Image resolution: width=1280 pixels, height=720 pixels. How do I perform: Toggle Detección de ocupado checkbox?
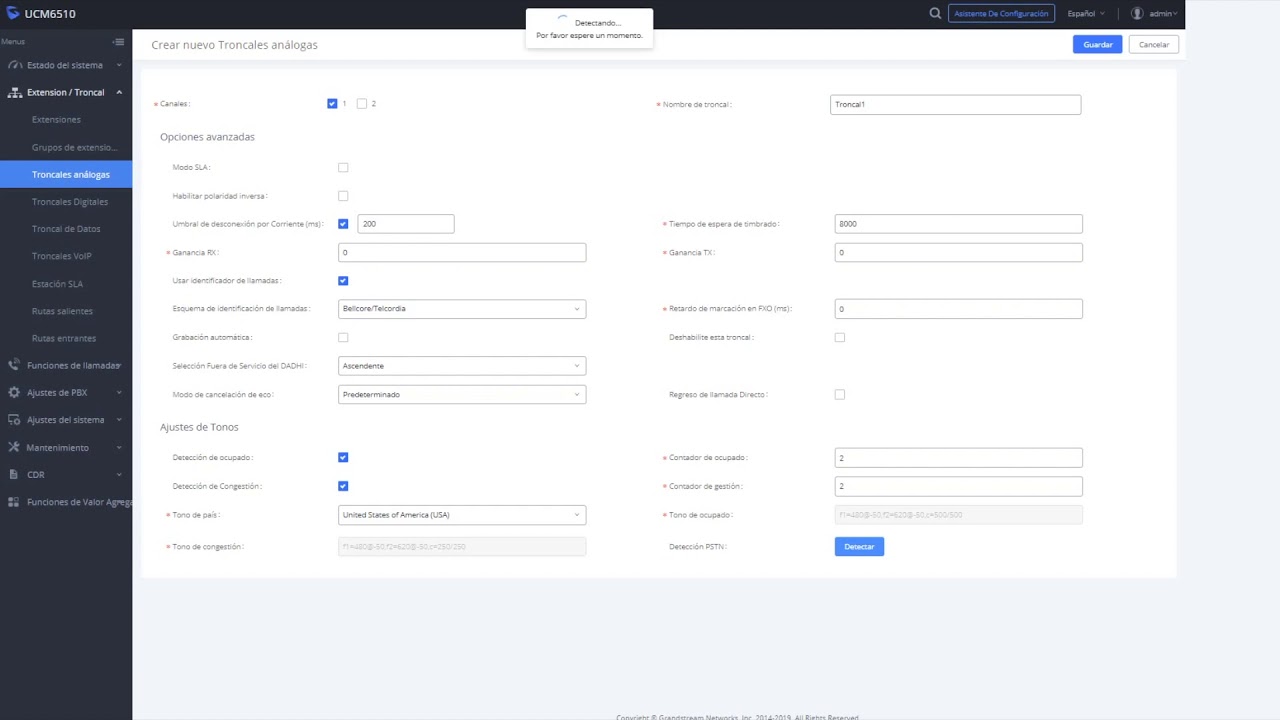click(343, 458)
